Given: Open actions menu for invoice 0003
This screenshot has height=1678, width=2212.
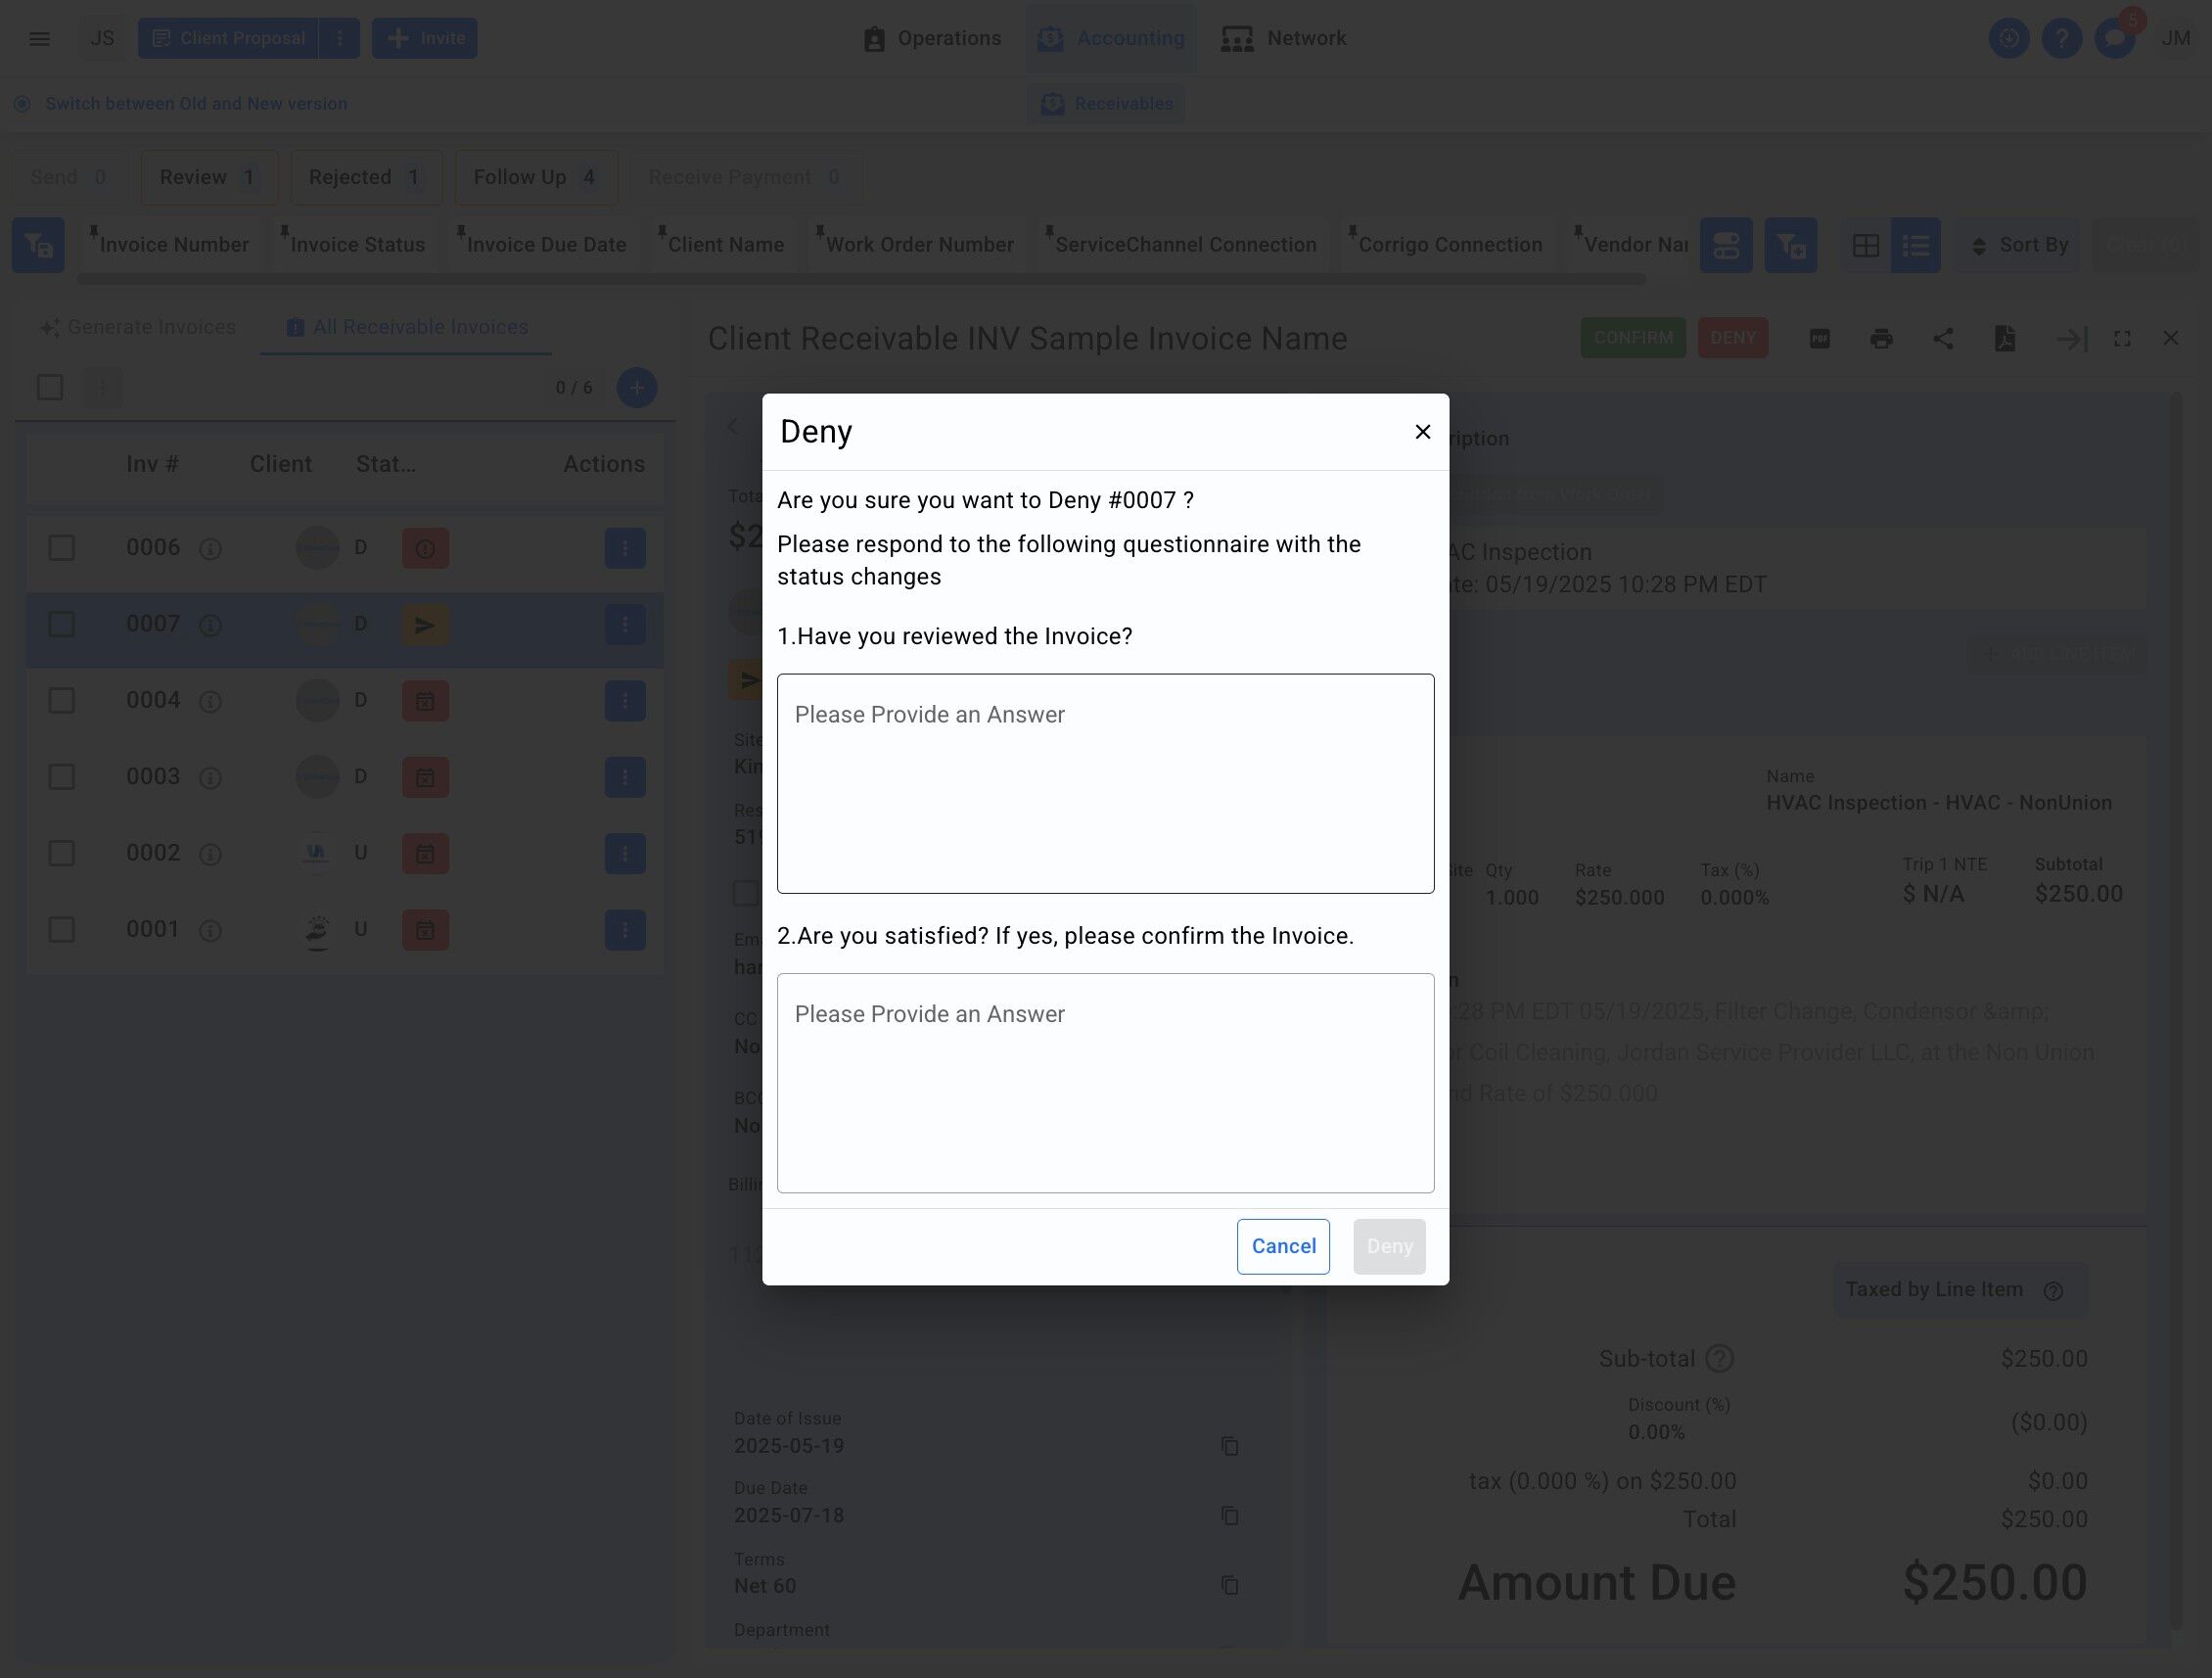Looking at the screenshot, I should [624, 777].
